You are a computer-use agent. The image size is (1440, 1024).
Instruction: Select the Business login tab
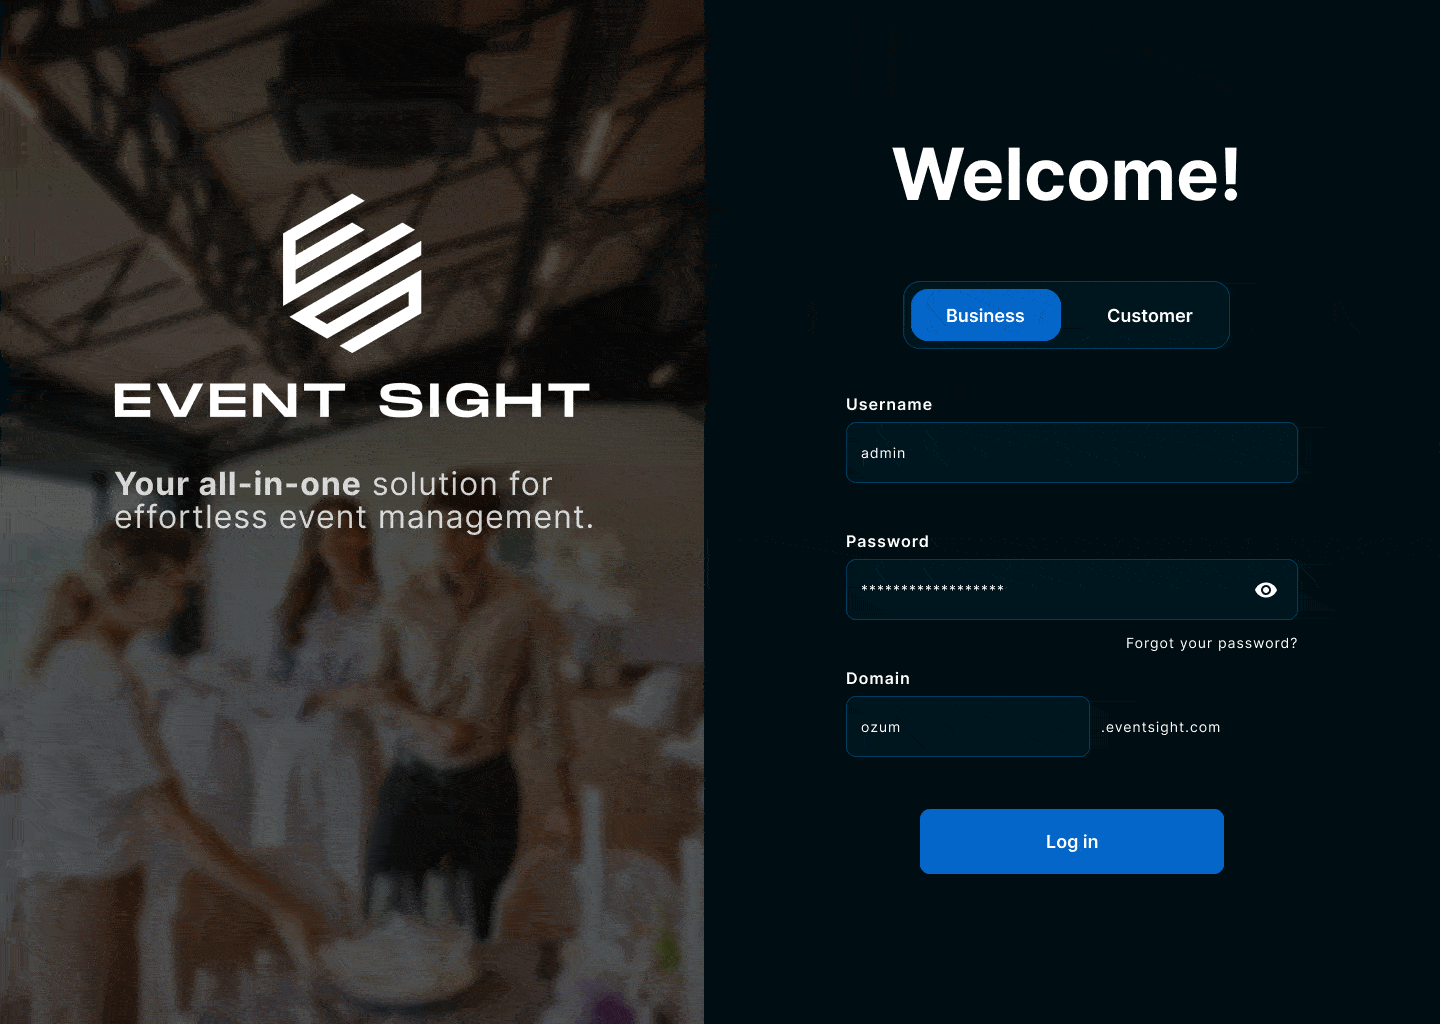point(985,315)
